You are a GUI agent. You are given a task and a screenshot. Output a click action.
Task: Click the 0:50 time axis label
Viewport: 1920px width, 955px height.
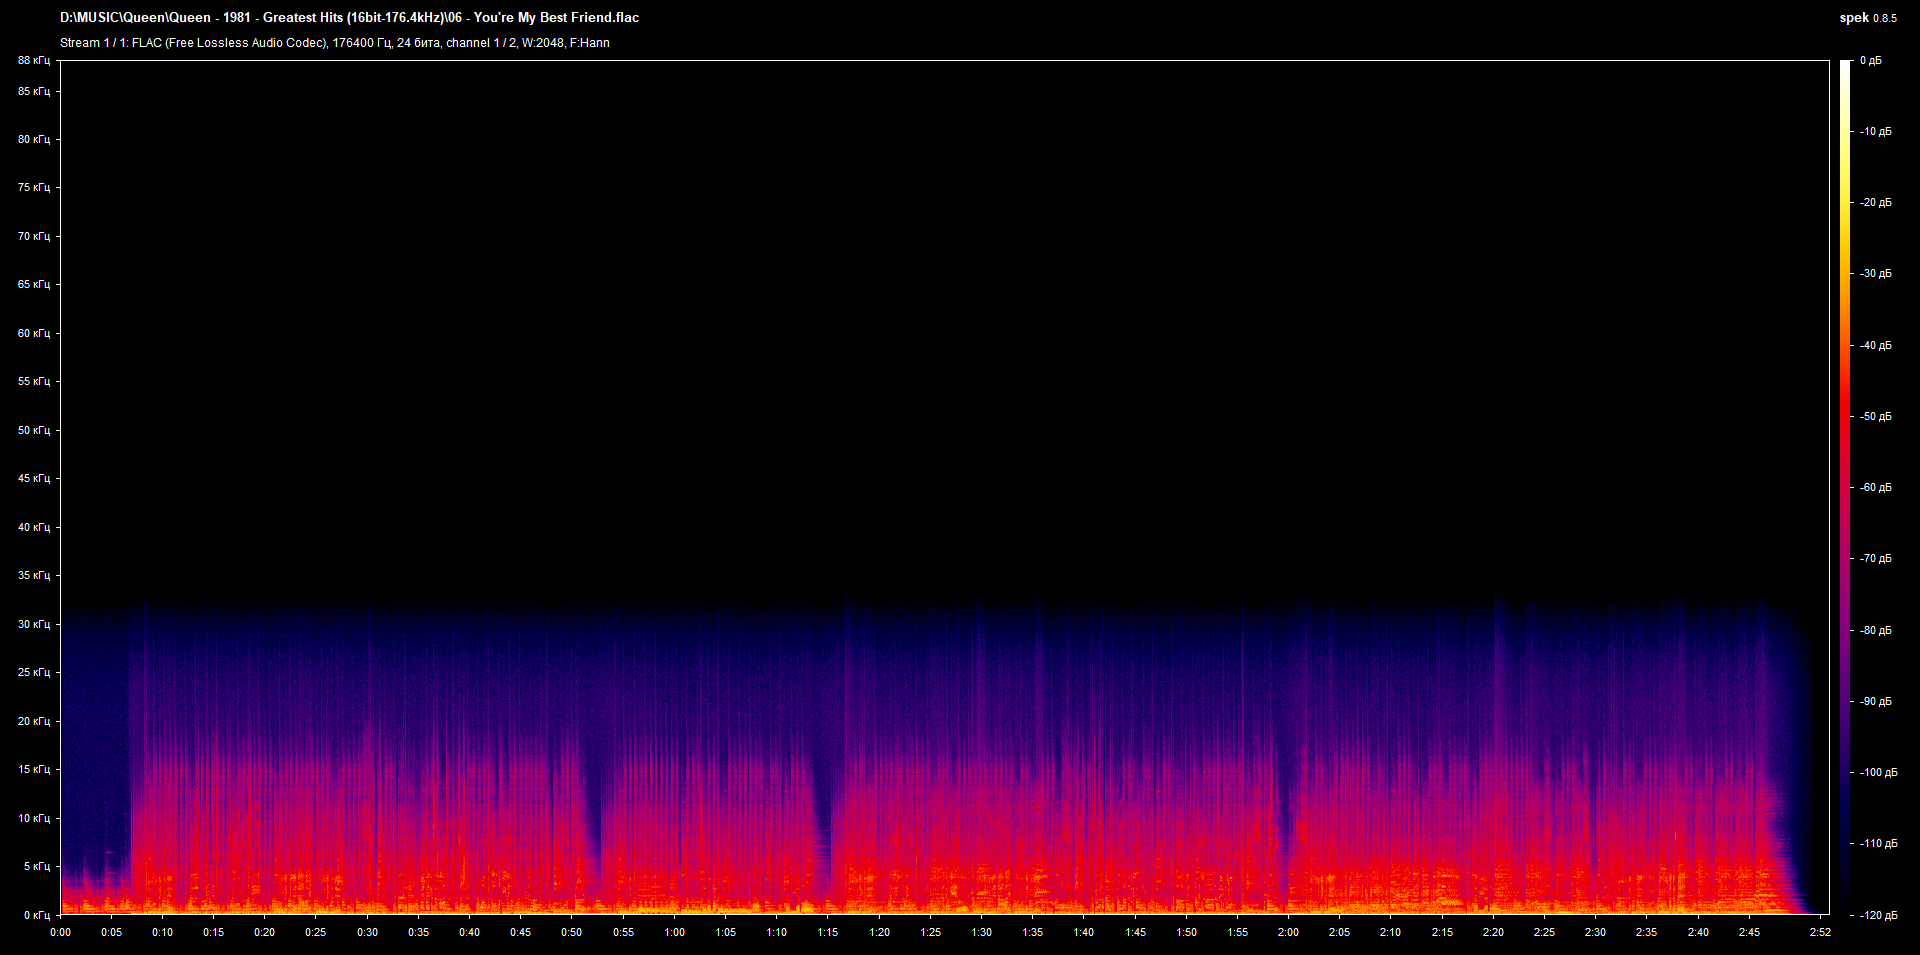tap(571, 932)
